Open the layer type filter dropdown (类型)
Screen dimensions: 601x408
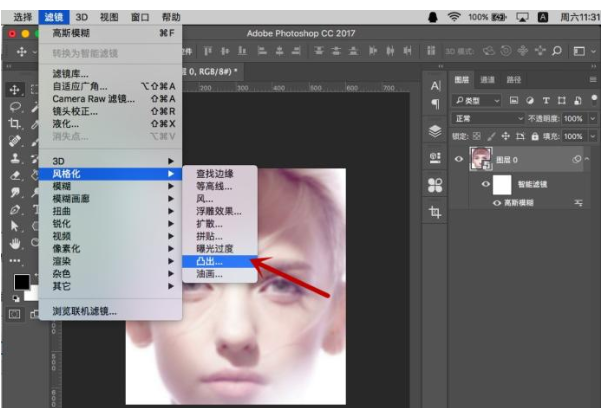(477, 100)
